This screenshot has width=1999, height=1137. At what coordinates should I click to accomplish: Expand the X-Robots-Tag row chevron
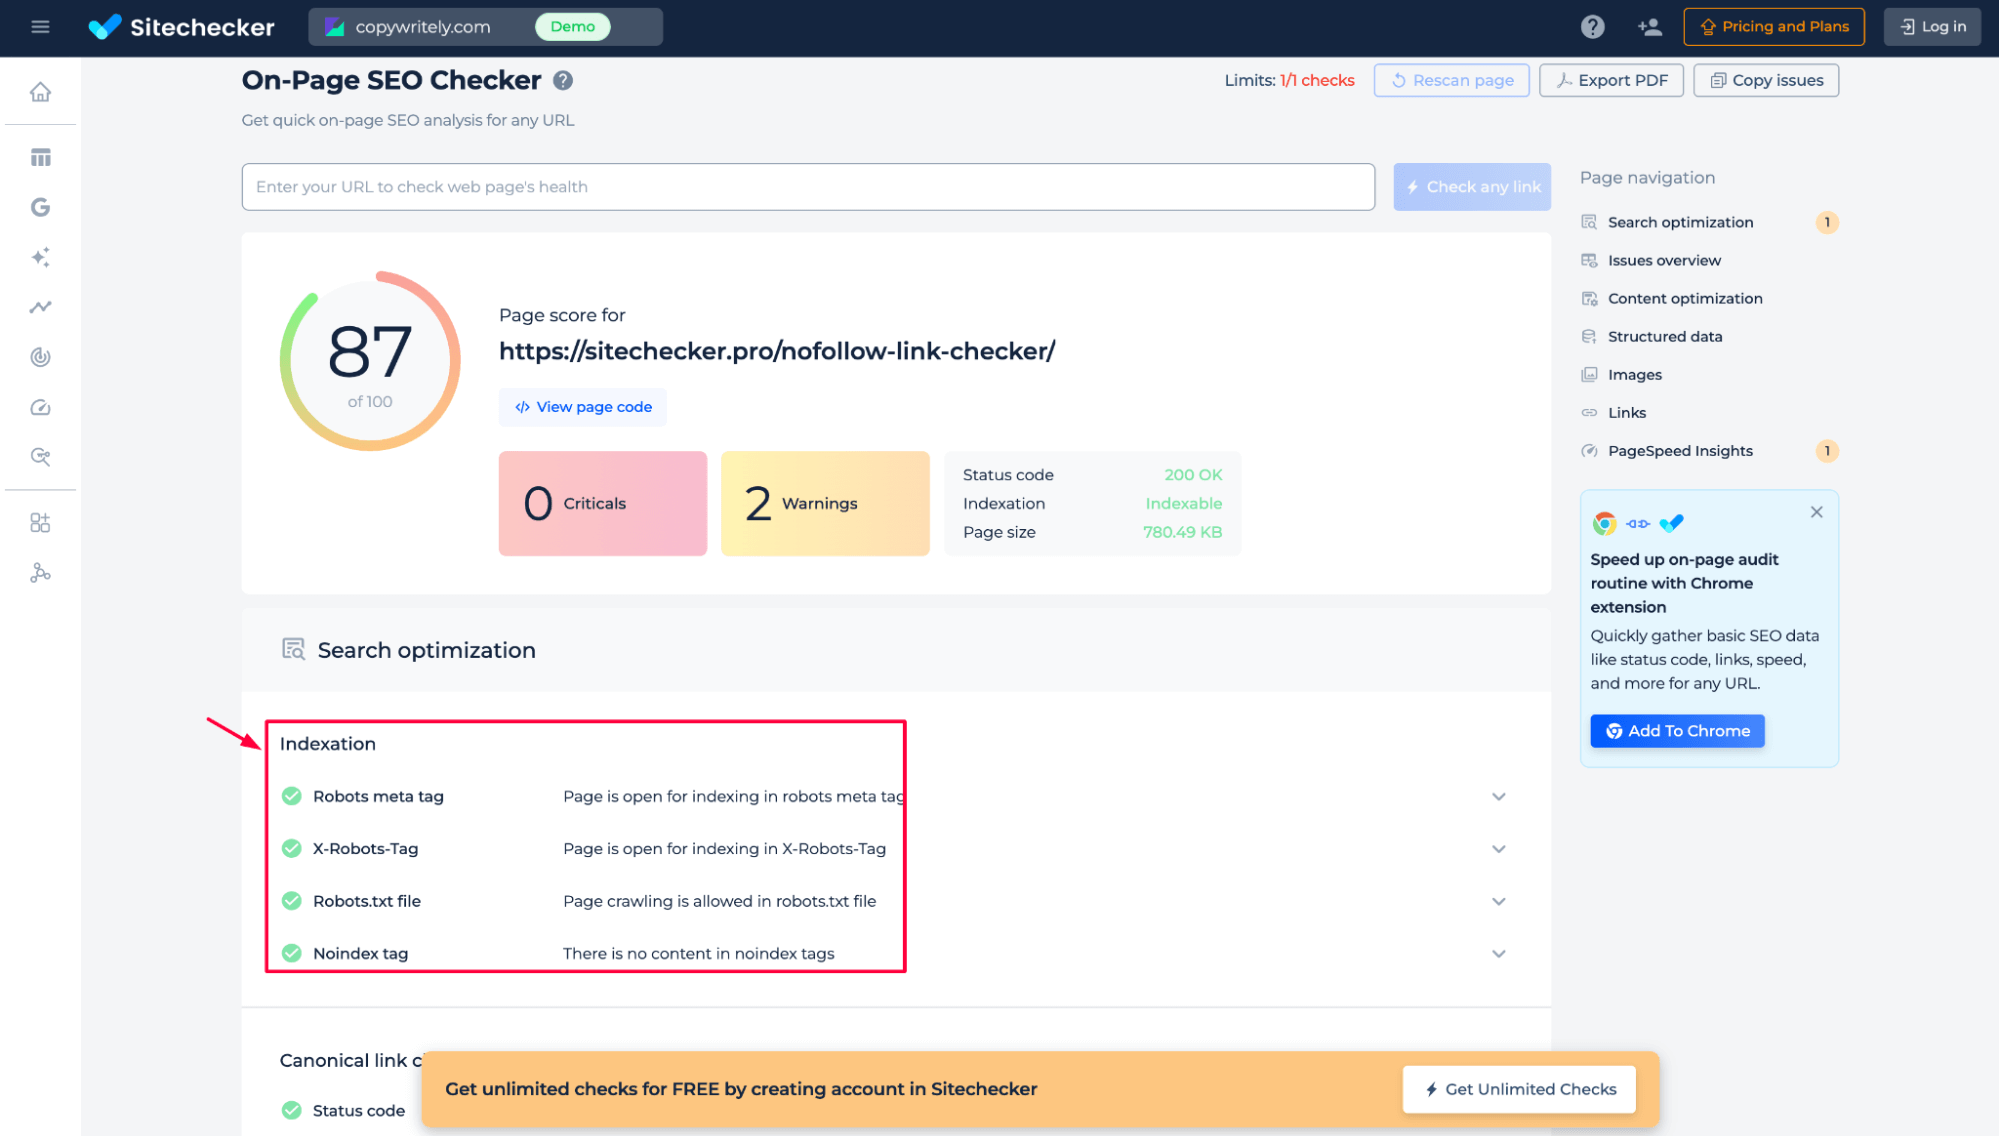tap(1498, 848)
